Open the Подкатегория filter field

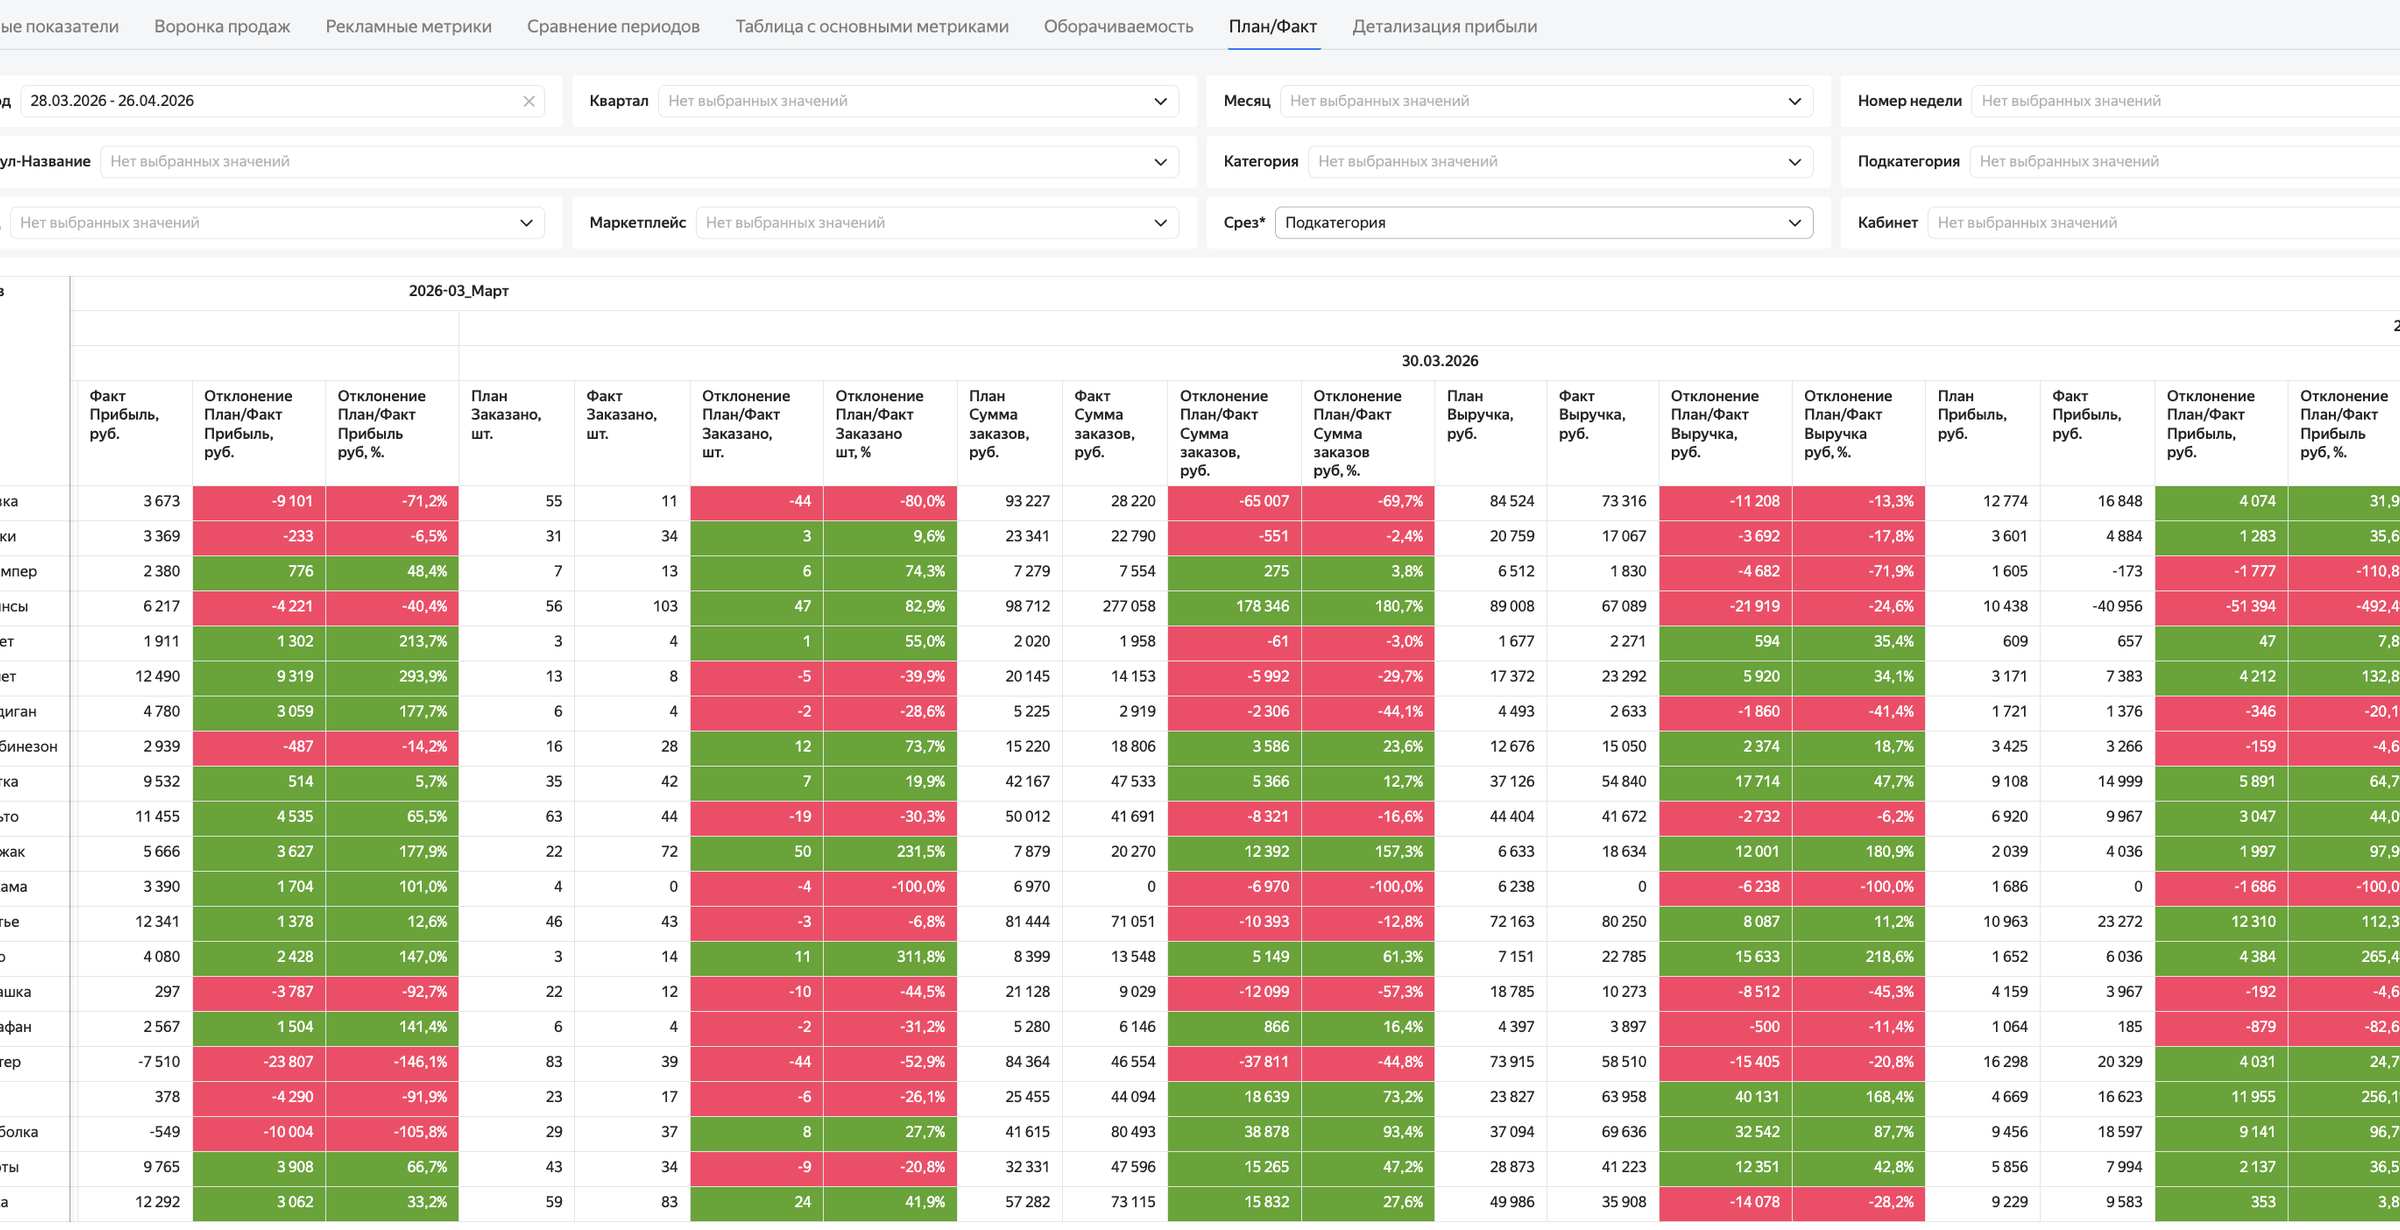coord(2184,162)
